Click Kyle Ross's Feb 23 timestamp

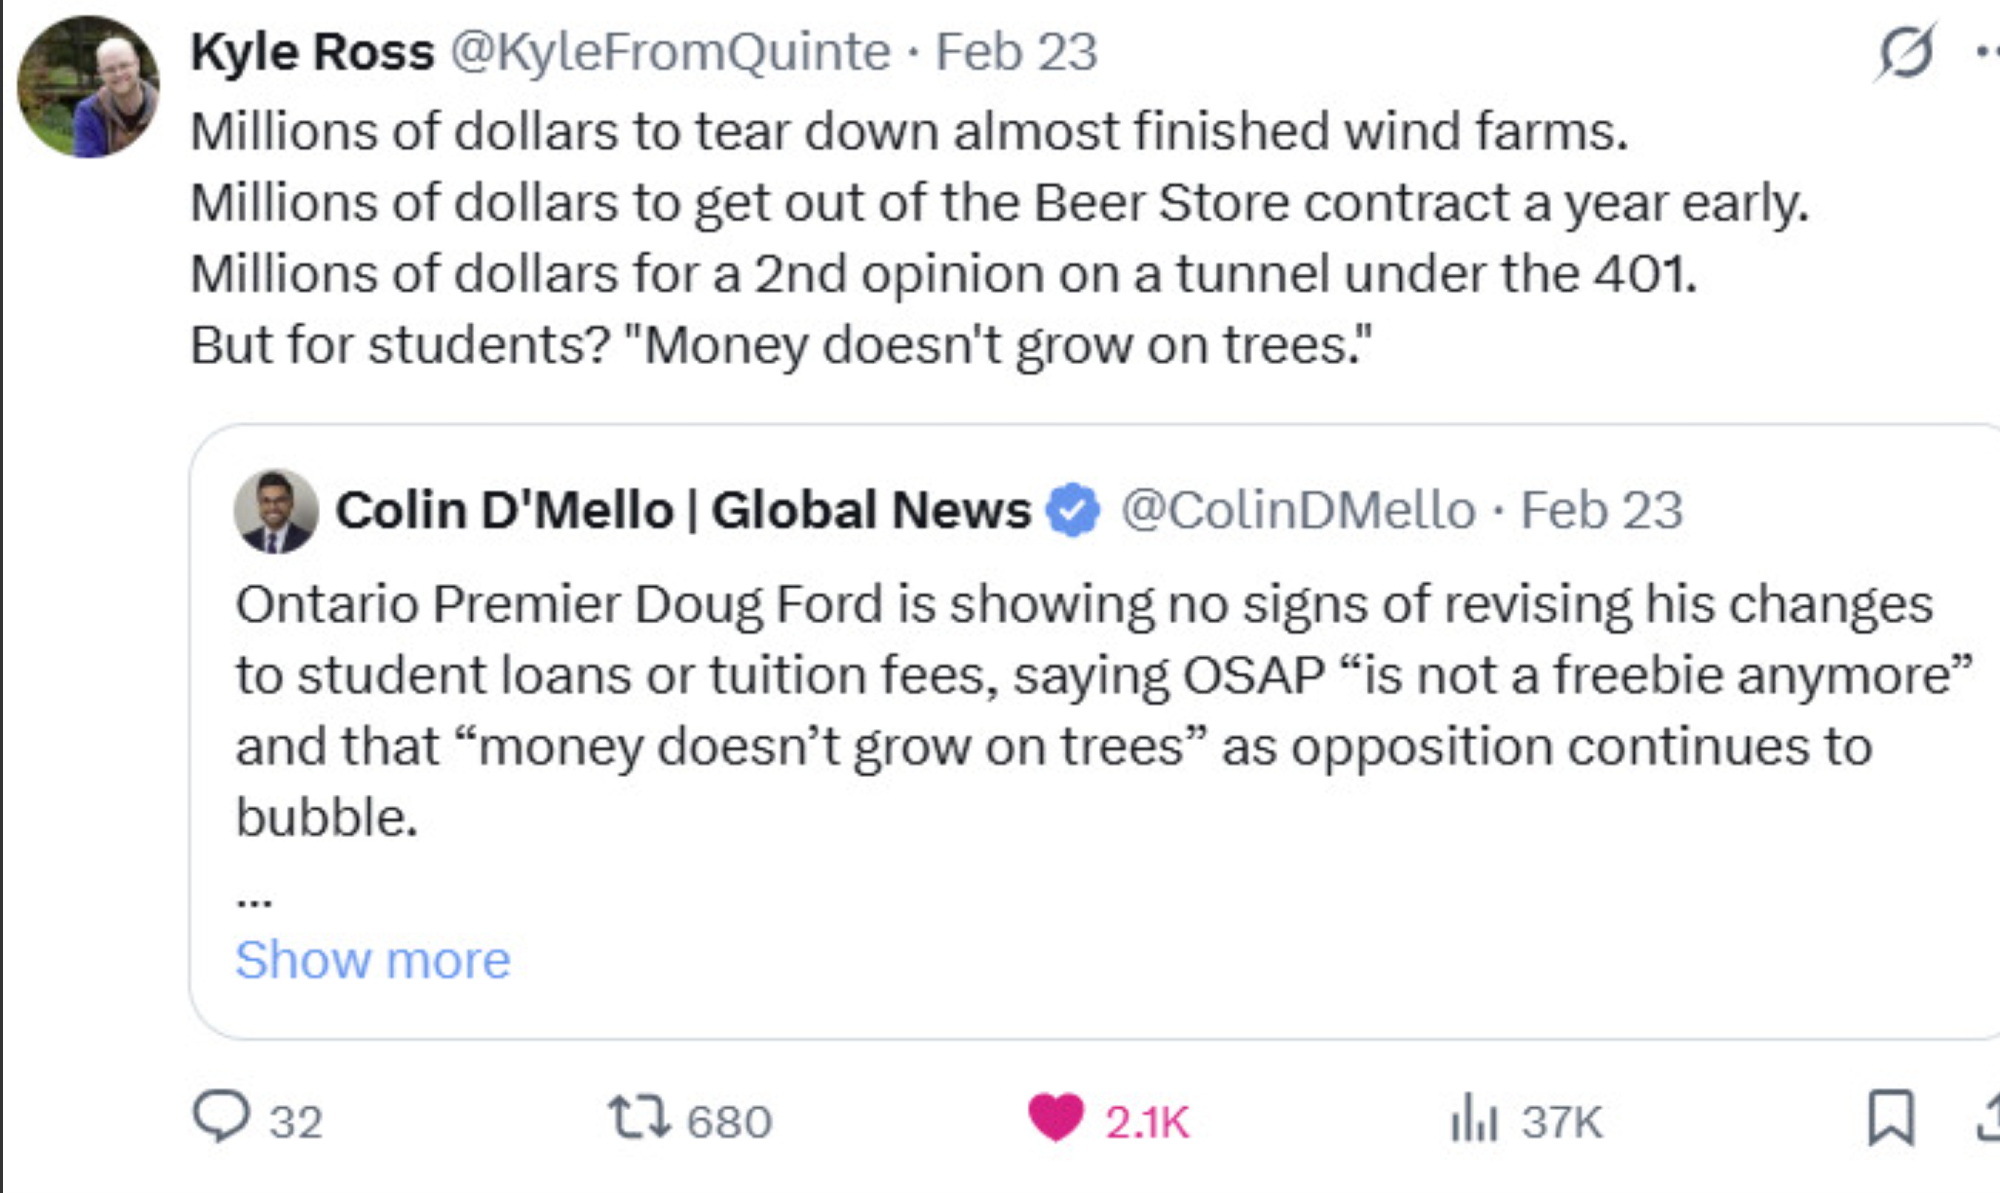tap(1016, 52)
